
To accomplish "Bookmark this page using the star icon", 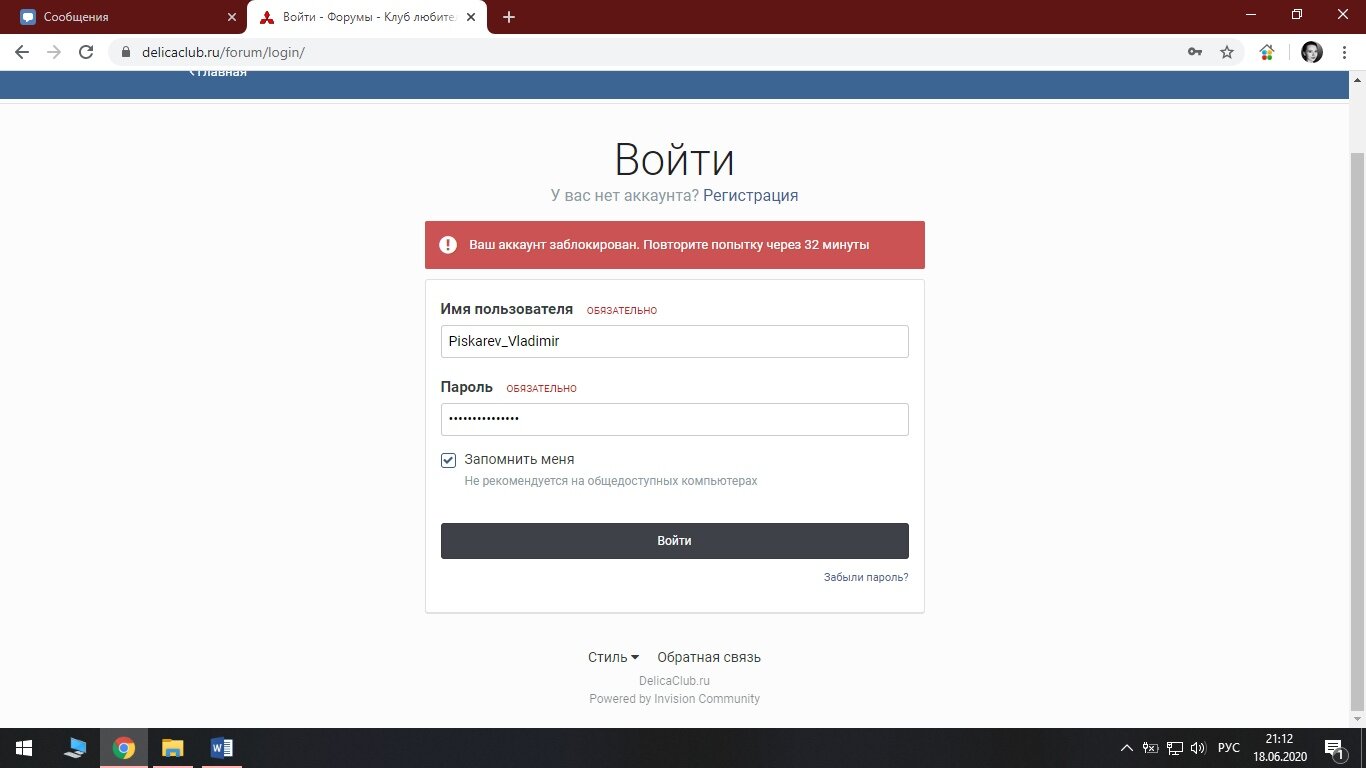I will (x=1227, y=52).
